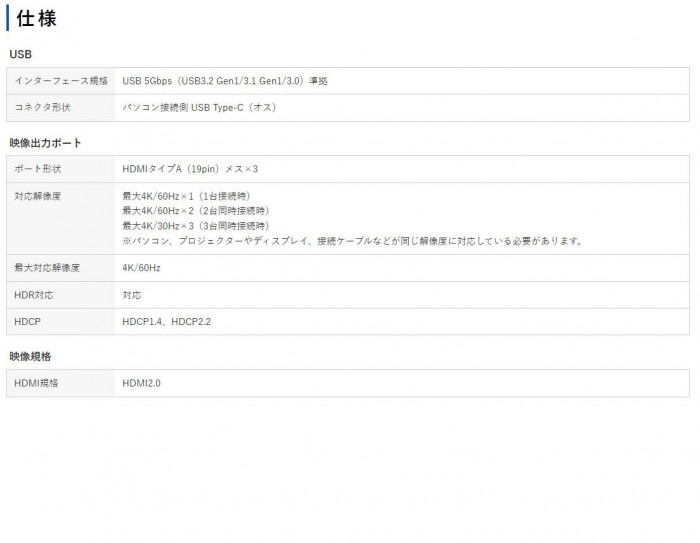Click the HDMI規格 row label
The width and height of the screenshot is (700, 543).
pos(36,383)
